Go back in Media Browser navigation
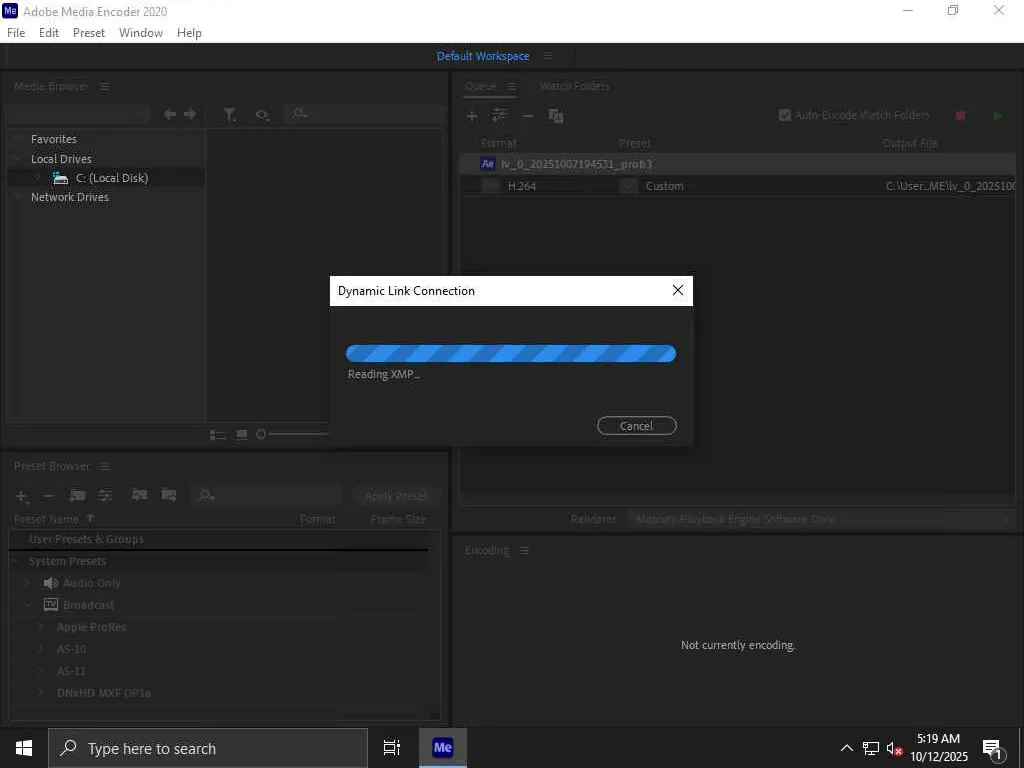 tap(170, 114)
